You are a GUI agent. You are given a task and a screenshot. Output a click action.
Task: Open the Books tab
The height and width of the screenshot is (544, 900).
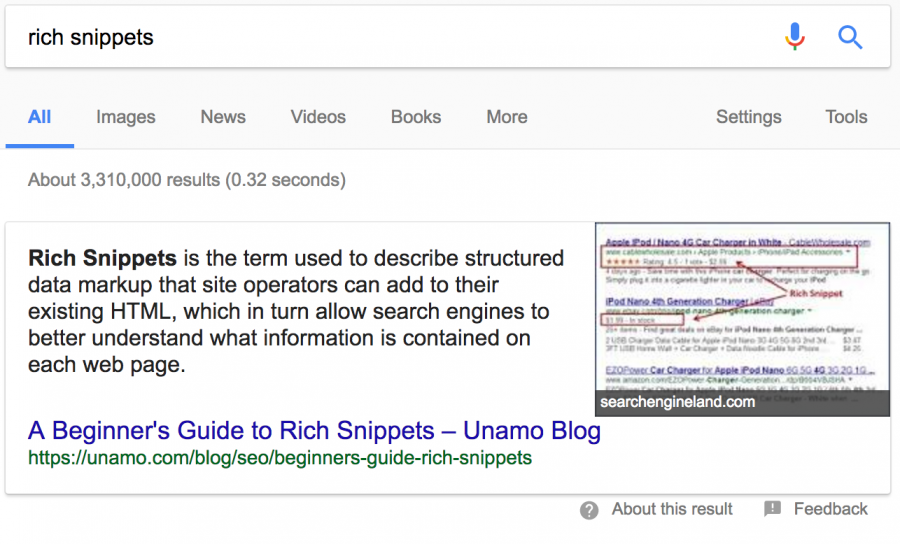tap(416, 117)
